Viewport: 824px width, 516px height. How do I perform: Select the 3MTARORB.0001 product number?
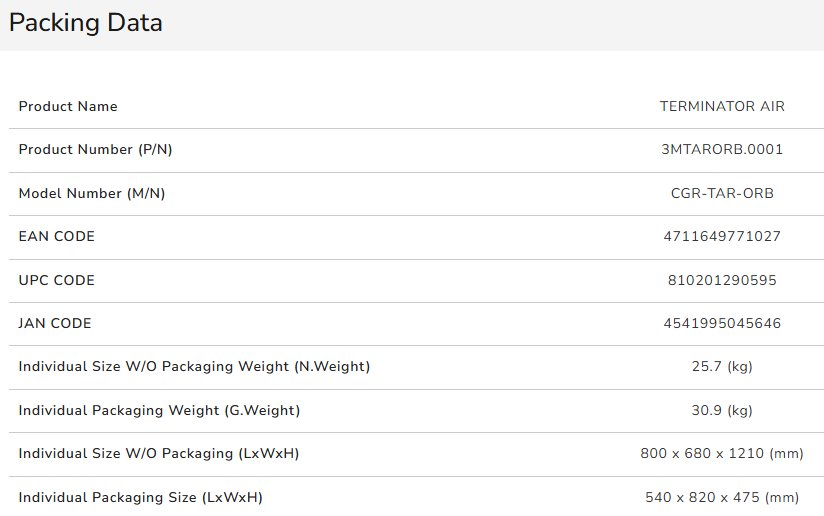[x=722, y=149]
